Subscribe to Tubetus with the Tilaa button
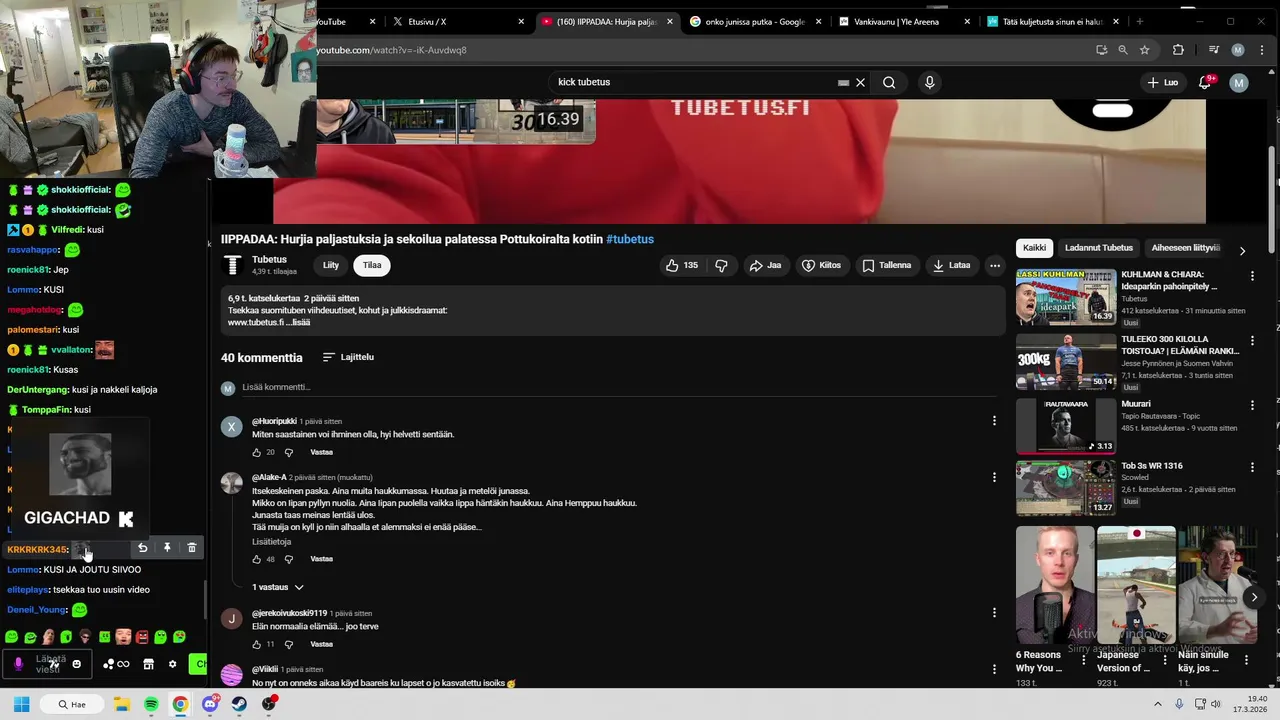 pyautogui.click(x=372, y=265)
